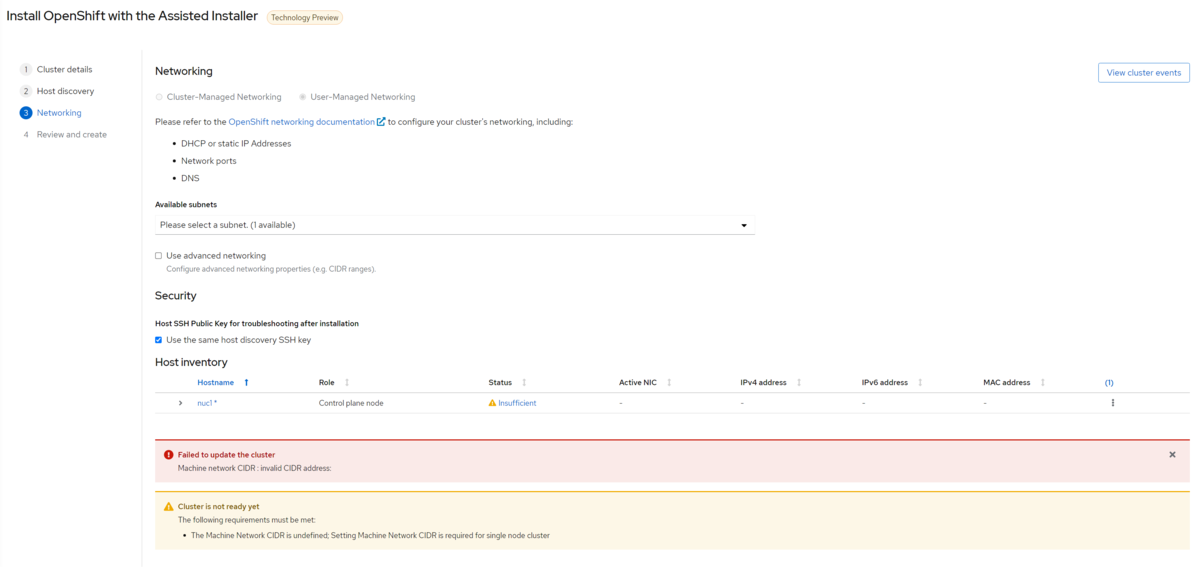Open kebab actions menu for nuc1

click(x=1112, y=403)
